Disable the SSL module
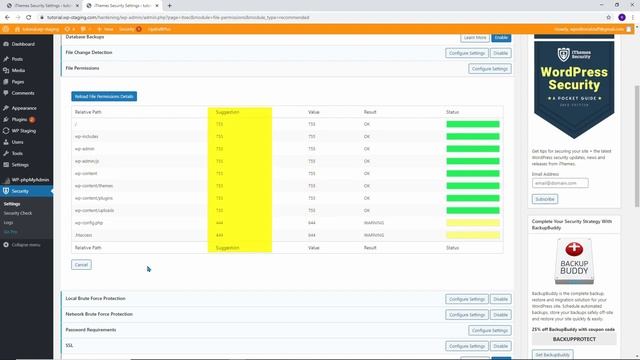The width and height of the screenshot is (640, 360). [500, 346]
